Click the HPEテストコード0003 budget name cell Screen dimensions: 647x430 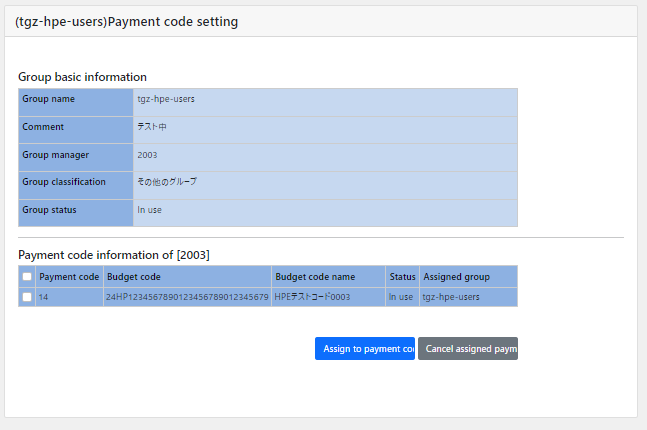pos(313,297)
